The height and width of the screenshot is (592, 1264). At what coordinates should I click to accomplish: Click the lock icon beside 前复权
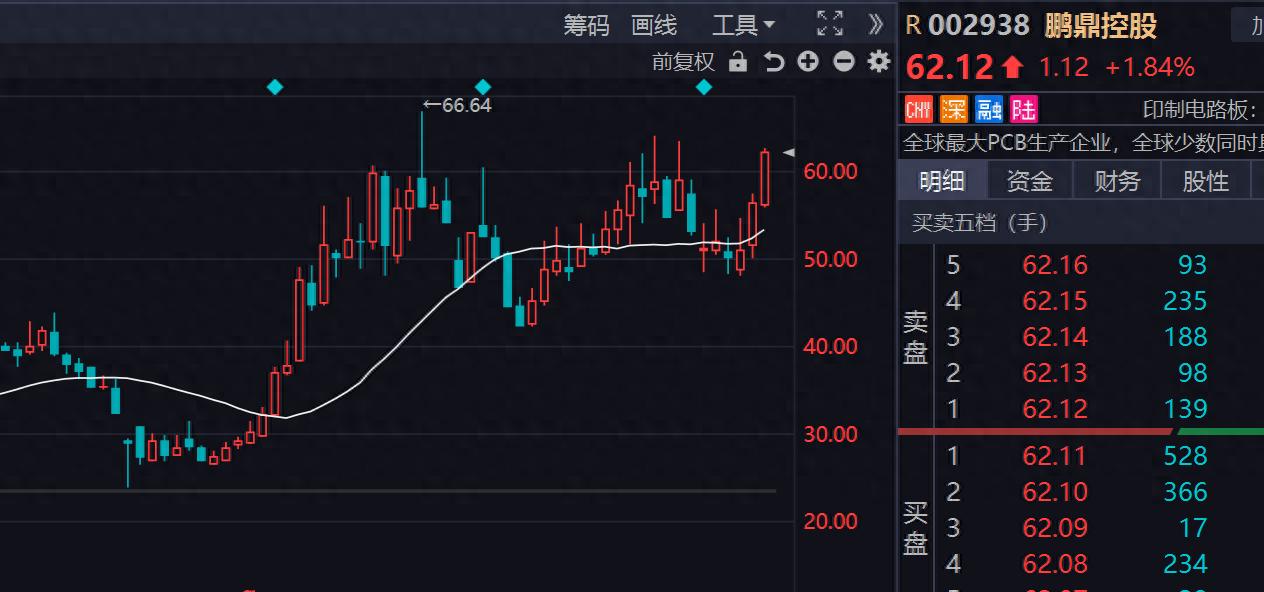click(x=738, y=62)
